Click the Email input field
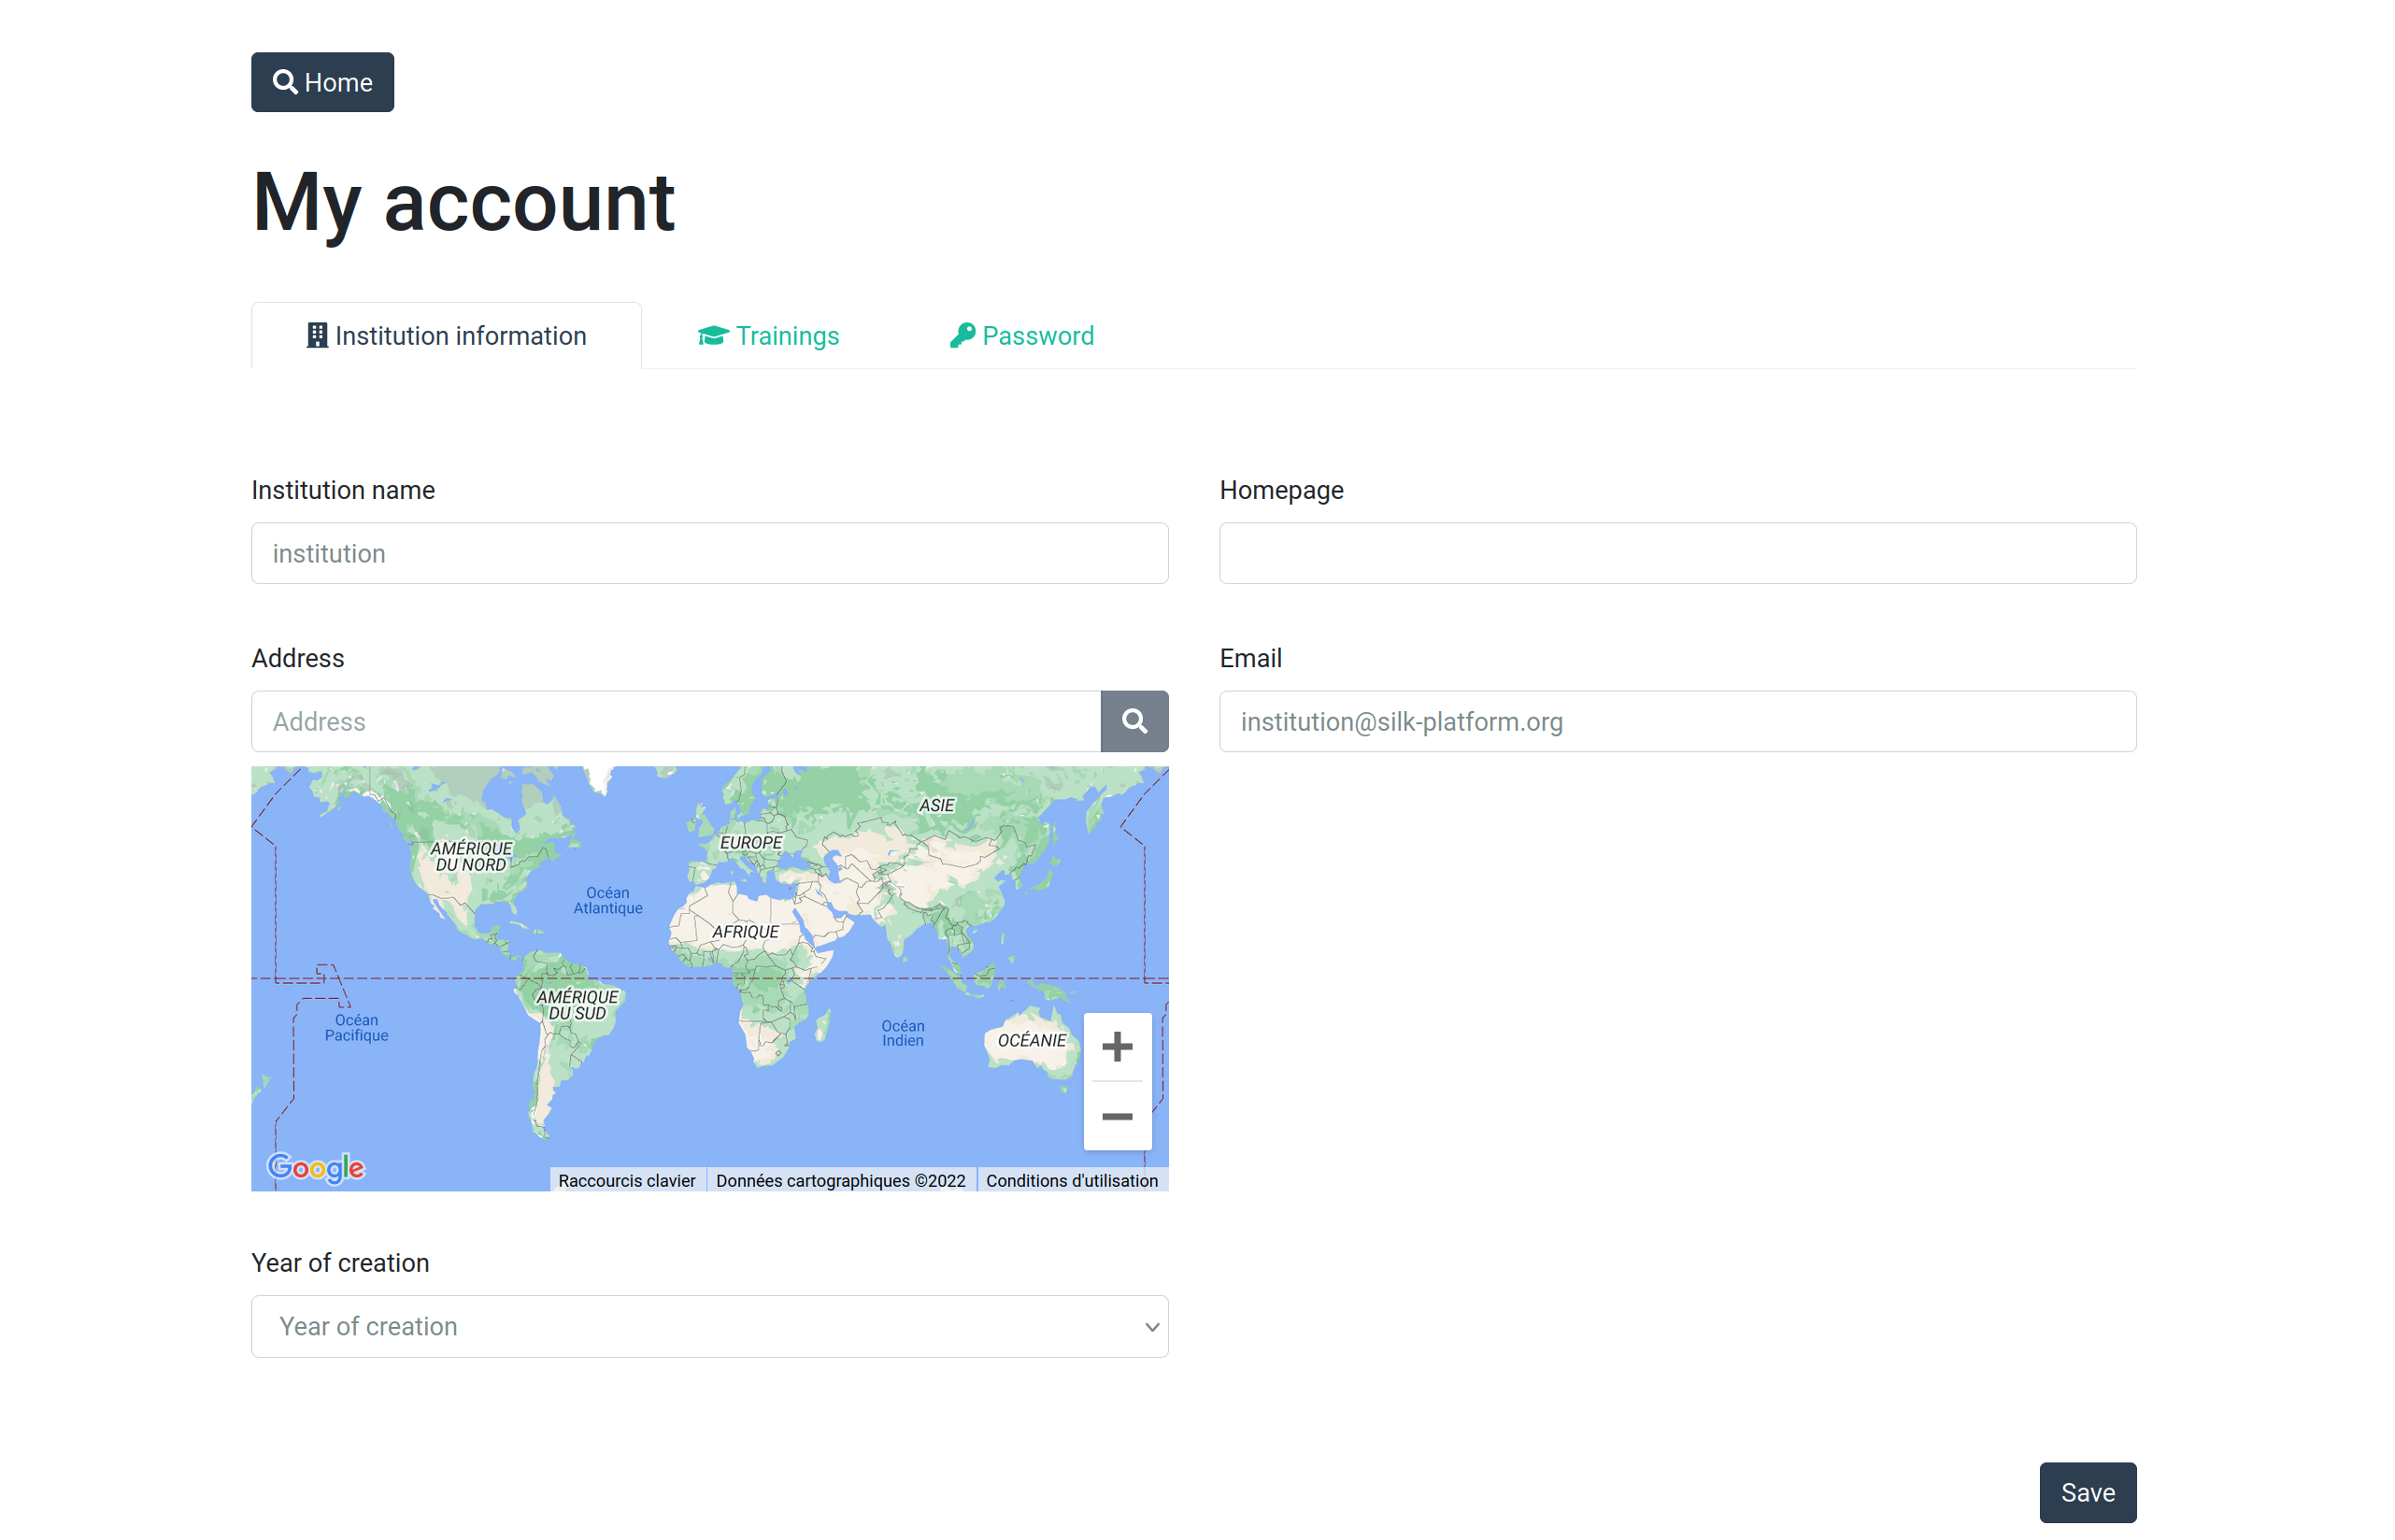 [x=1676, y=721]
